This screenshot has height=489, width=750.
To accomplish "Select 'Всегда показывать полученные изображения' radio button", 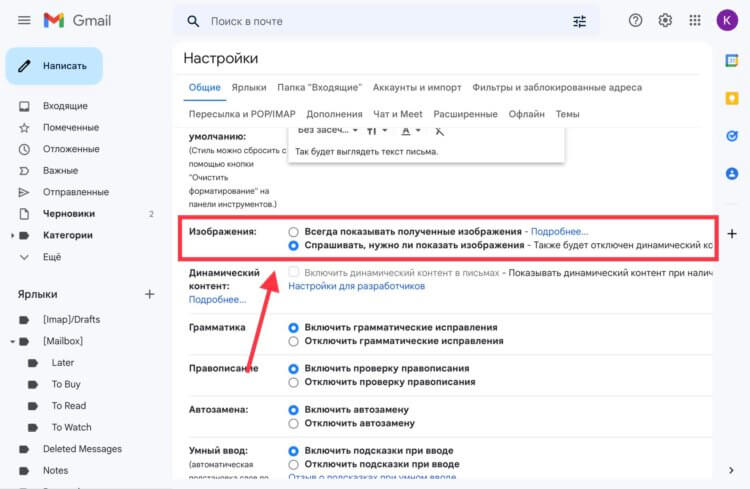I will pos(293,232).
